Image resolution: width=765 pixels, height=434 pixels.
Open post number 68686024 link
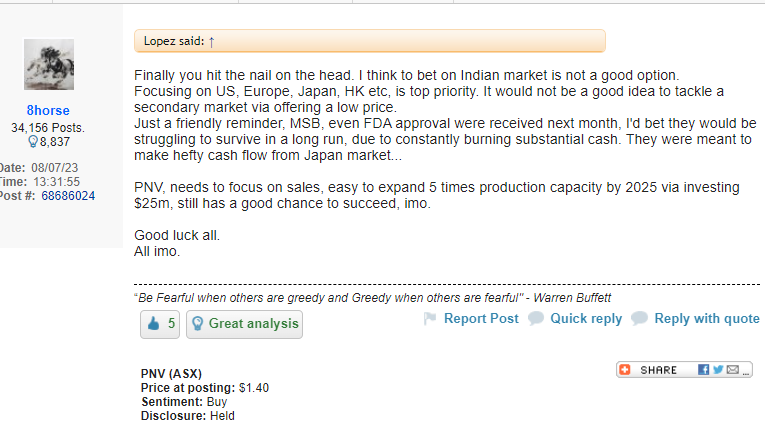(x=68, y=196)
